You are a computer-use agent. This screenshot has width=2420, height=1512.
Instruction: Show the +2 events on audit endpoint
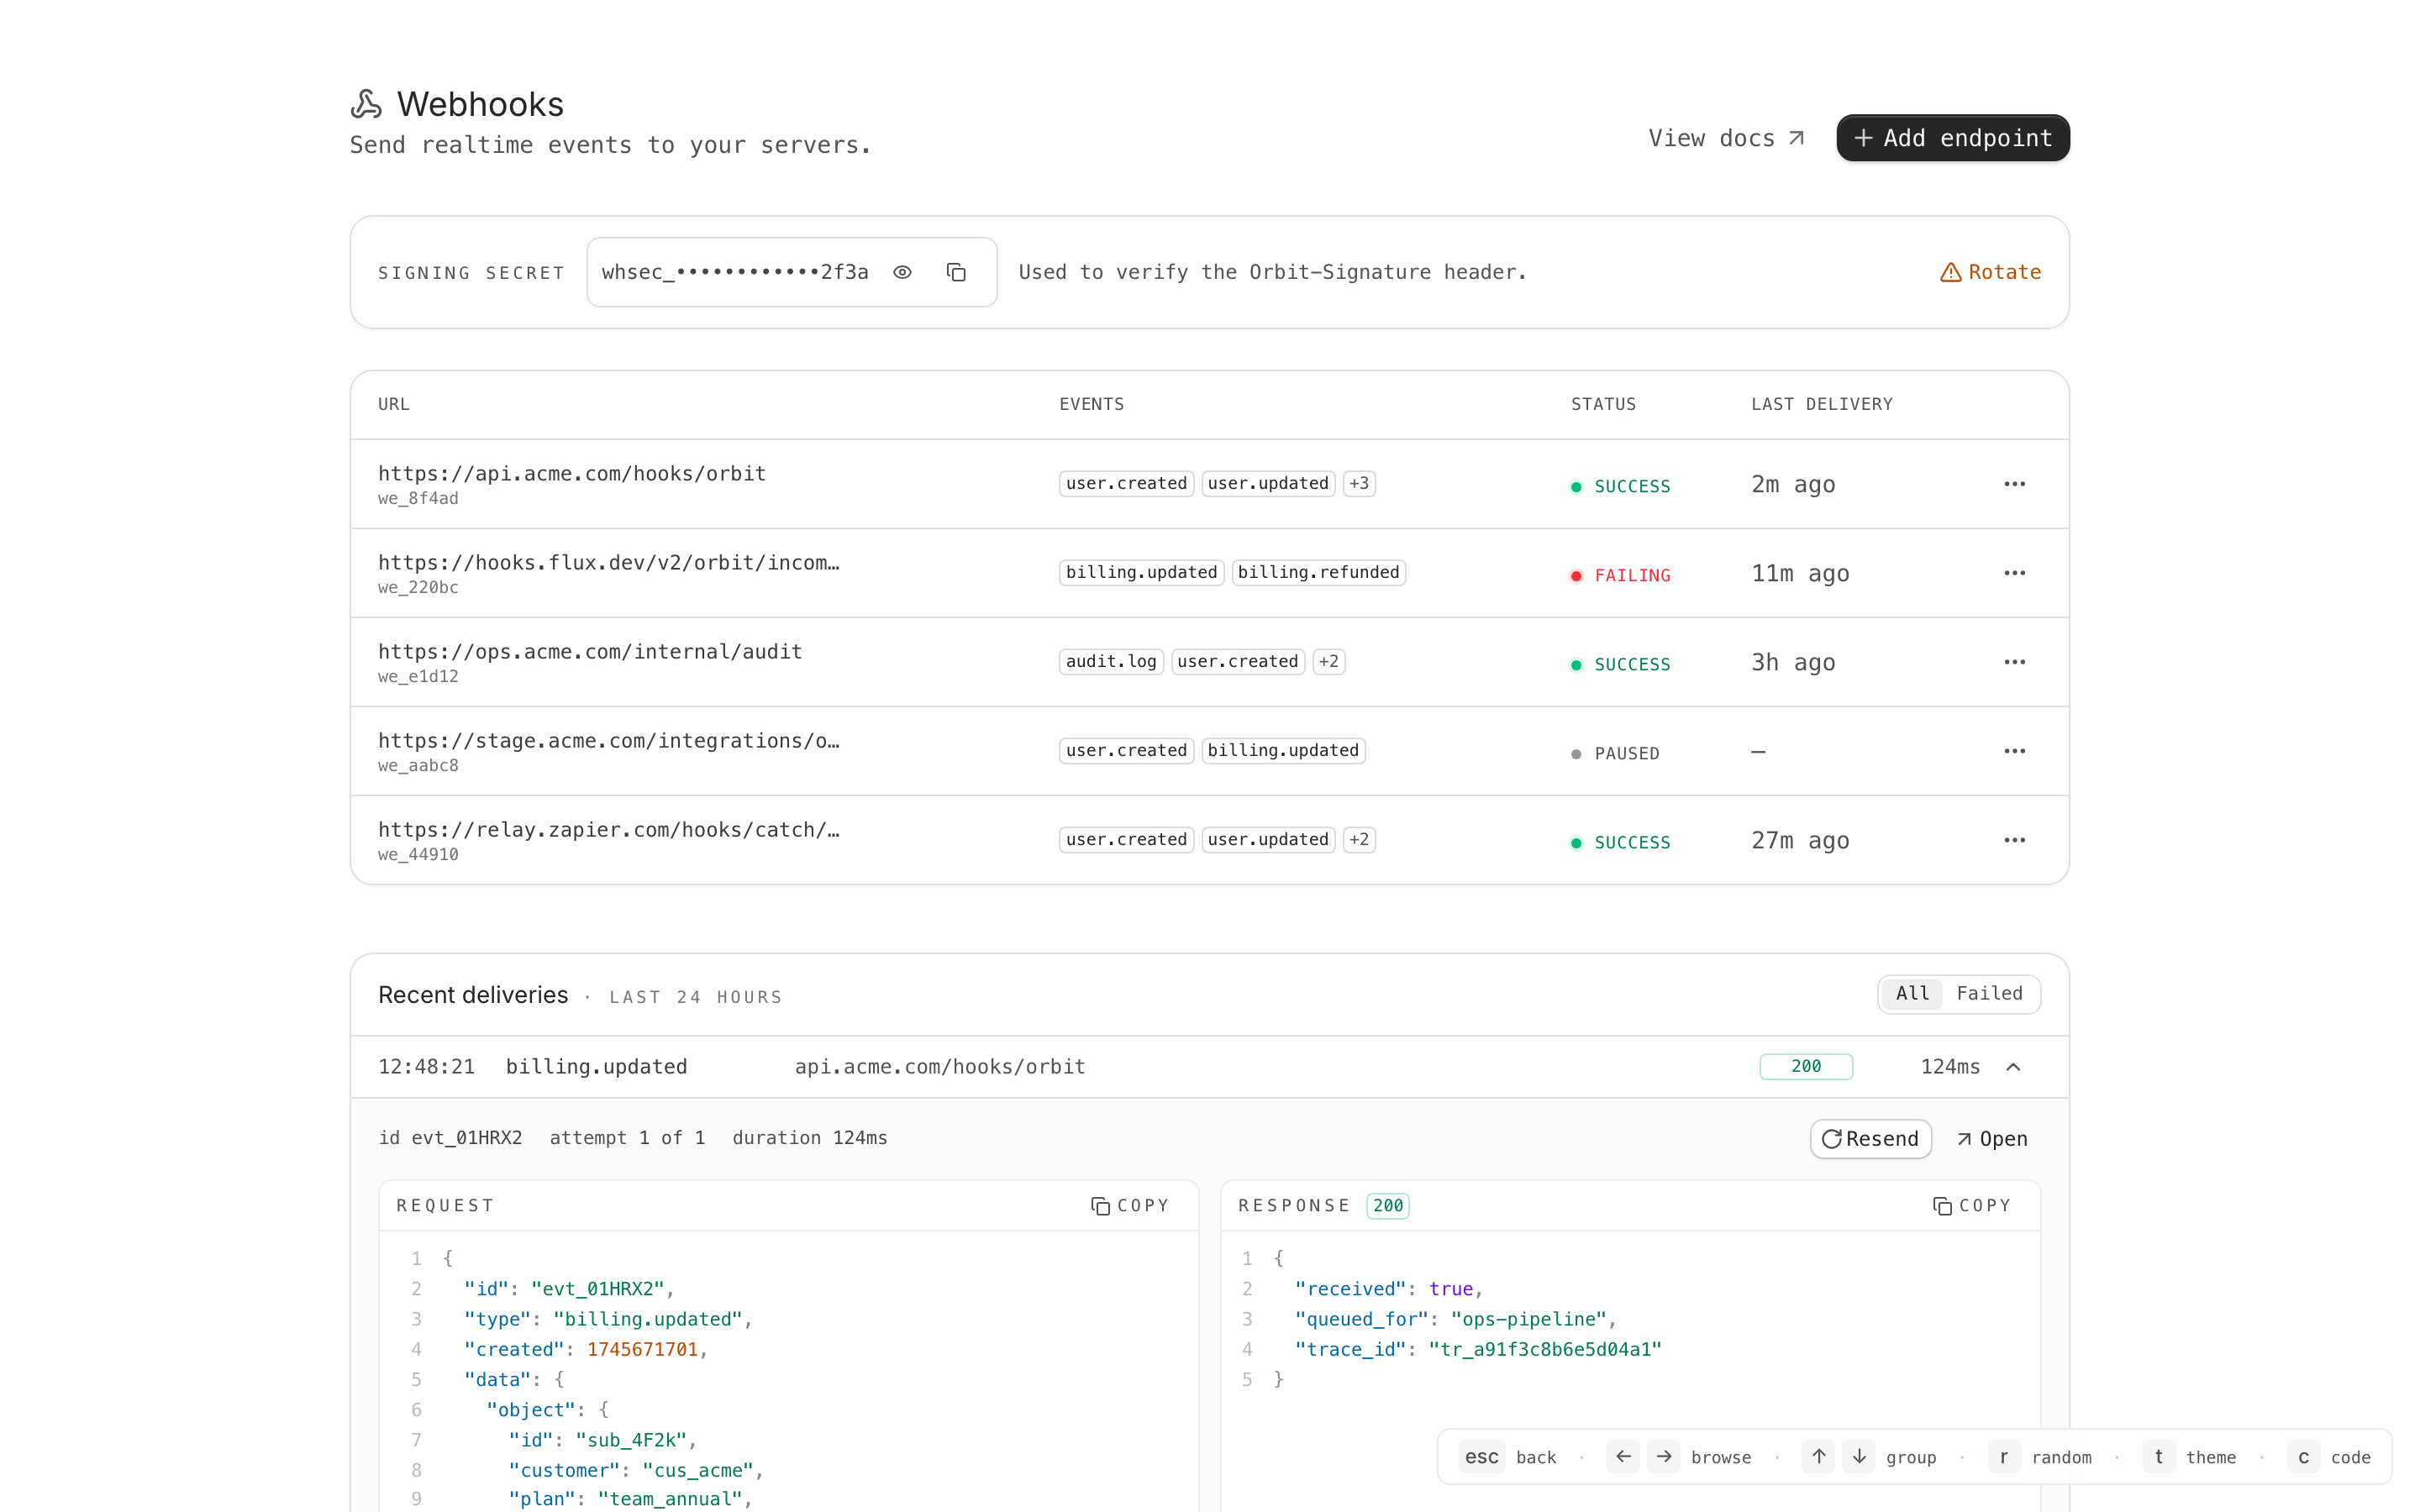coord(1328,661)
